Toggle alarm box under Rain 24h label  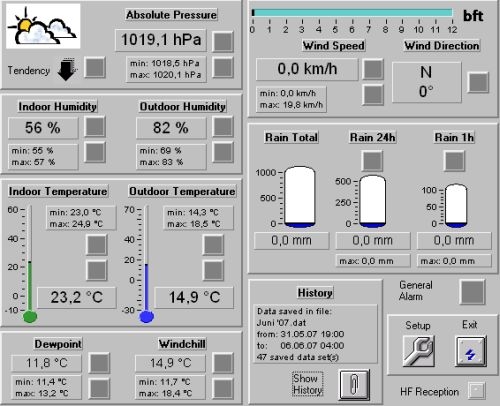click(x=372, y=161)
